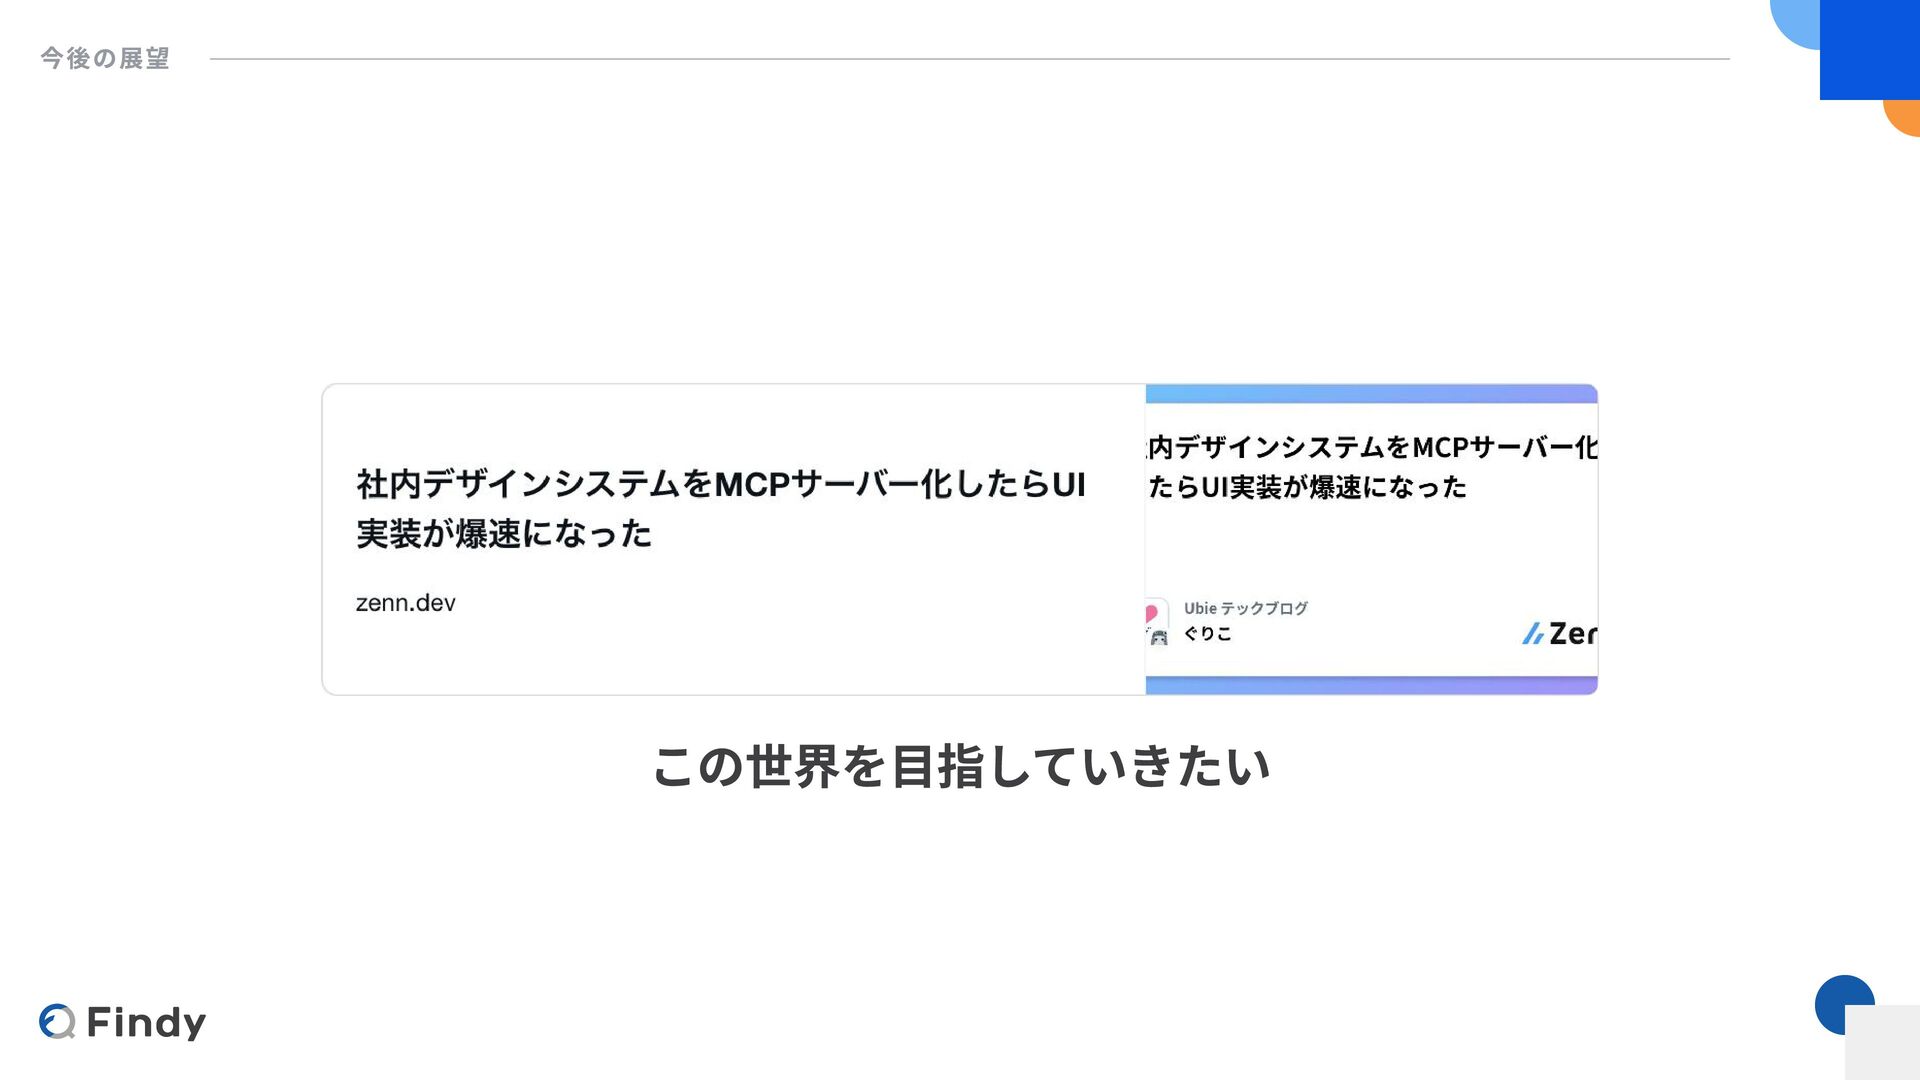The width and height of the screenshot is (1920, 1080).
Task: Click the この世界を目指していきたい caption
Action: 961,767
